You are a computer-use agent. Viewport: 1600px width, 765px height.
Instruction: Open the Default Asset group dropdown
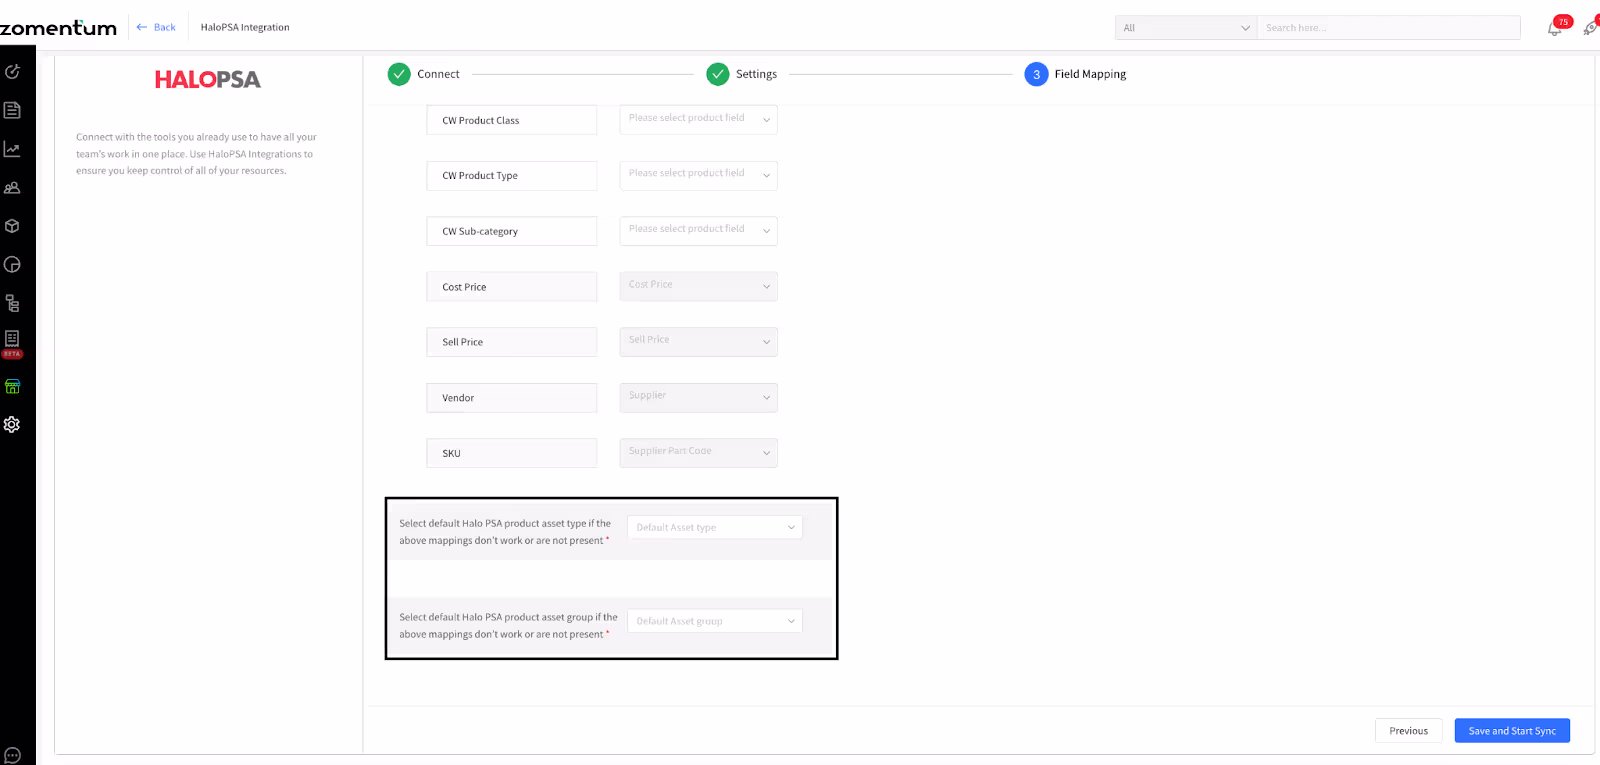click(x=715, y=621)
